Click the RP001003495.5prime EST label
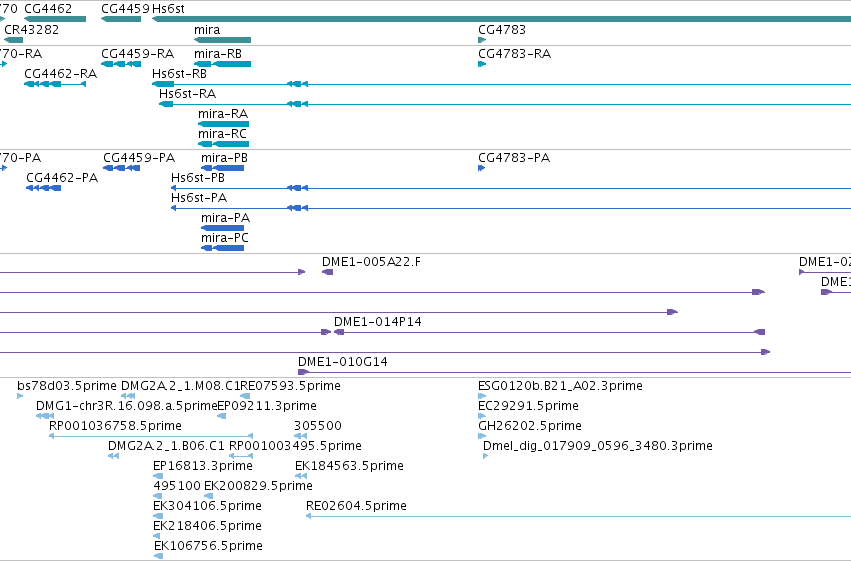 click(295, 446)
